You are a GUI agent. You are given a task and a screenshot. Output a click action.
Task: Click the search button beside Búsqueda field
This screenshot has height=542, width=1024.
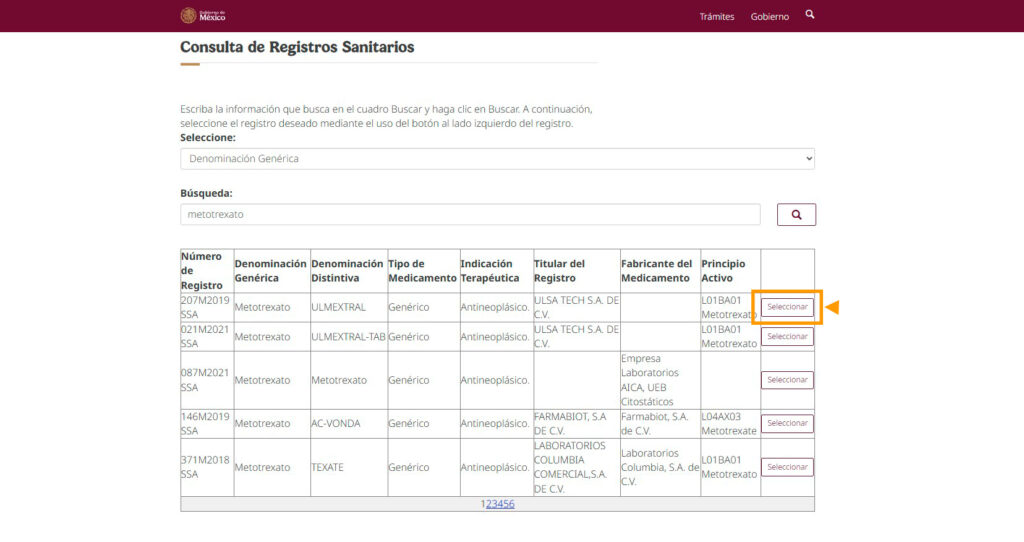click(796, 214)
